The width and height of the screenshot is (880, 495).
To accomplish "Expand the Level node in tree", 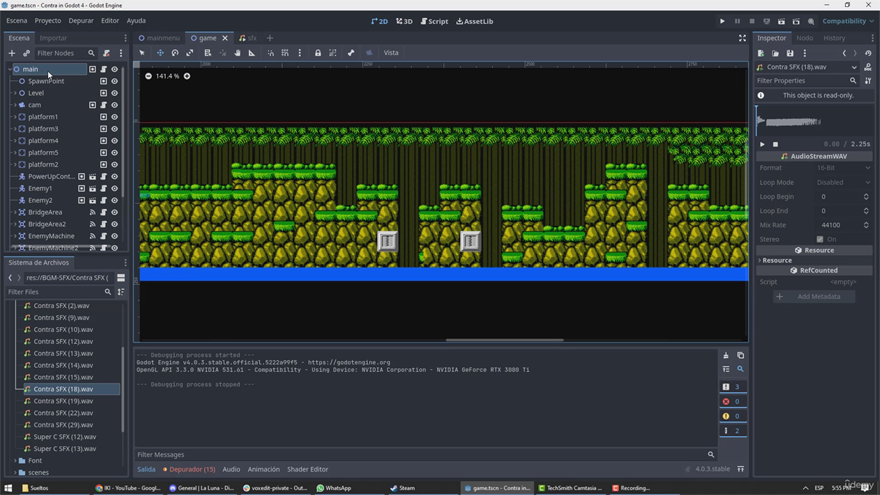I will [14, 93].
